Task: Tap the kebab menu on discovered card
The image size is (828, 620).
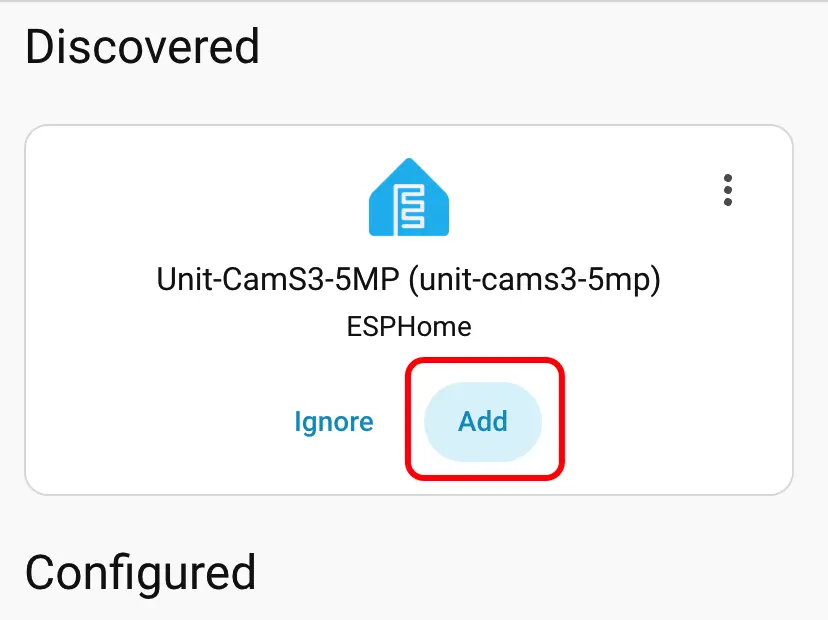Action: pyautogui.click(x=728, y=190)
